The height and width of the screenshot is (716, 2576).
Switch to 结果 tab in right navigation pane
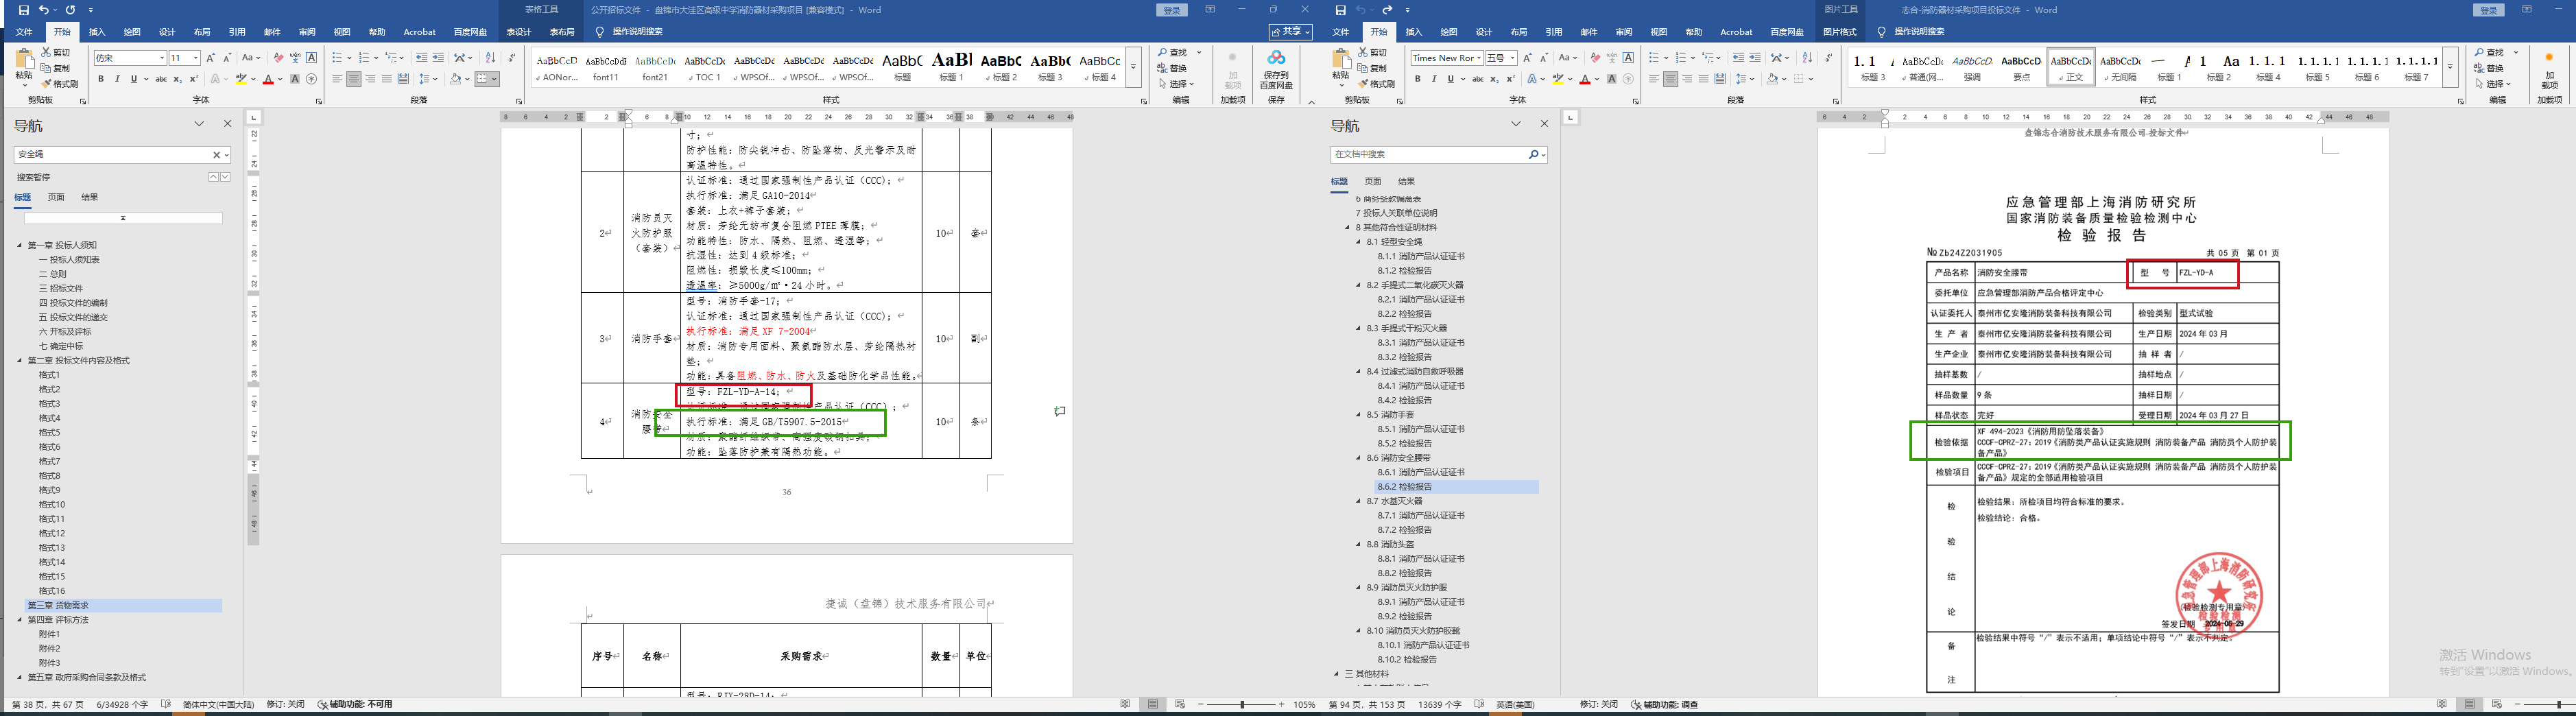point(1406,181)
